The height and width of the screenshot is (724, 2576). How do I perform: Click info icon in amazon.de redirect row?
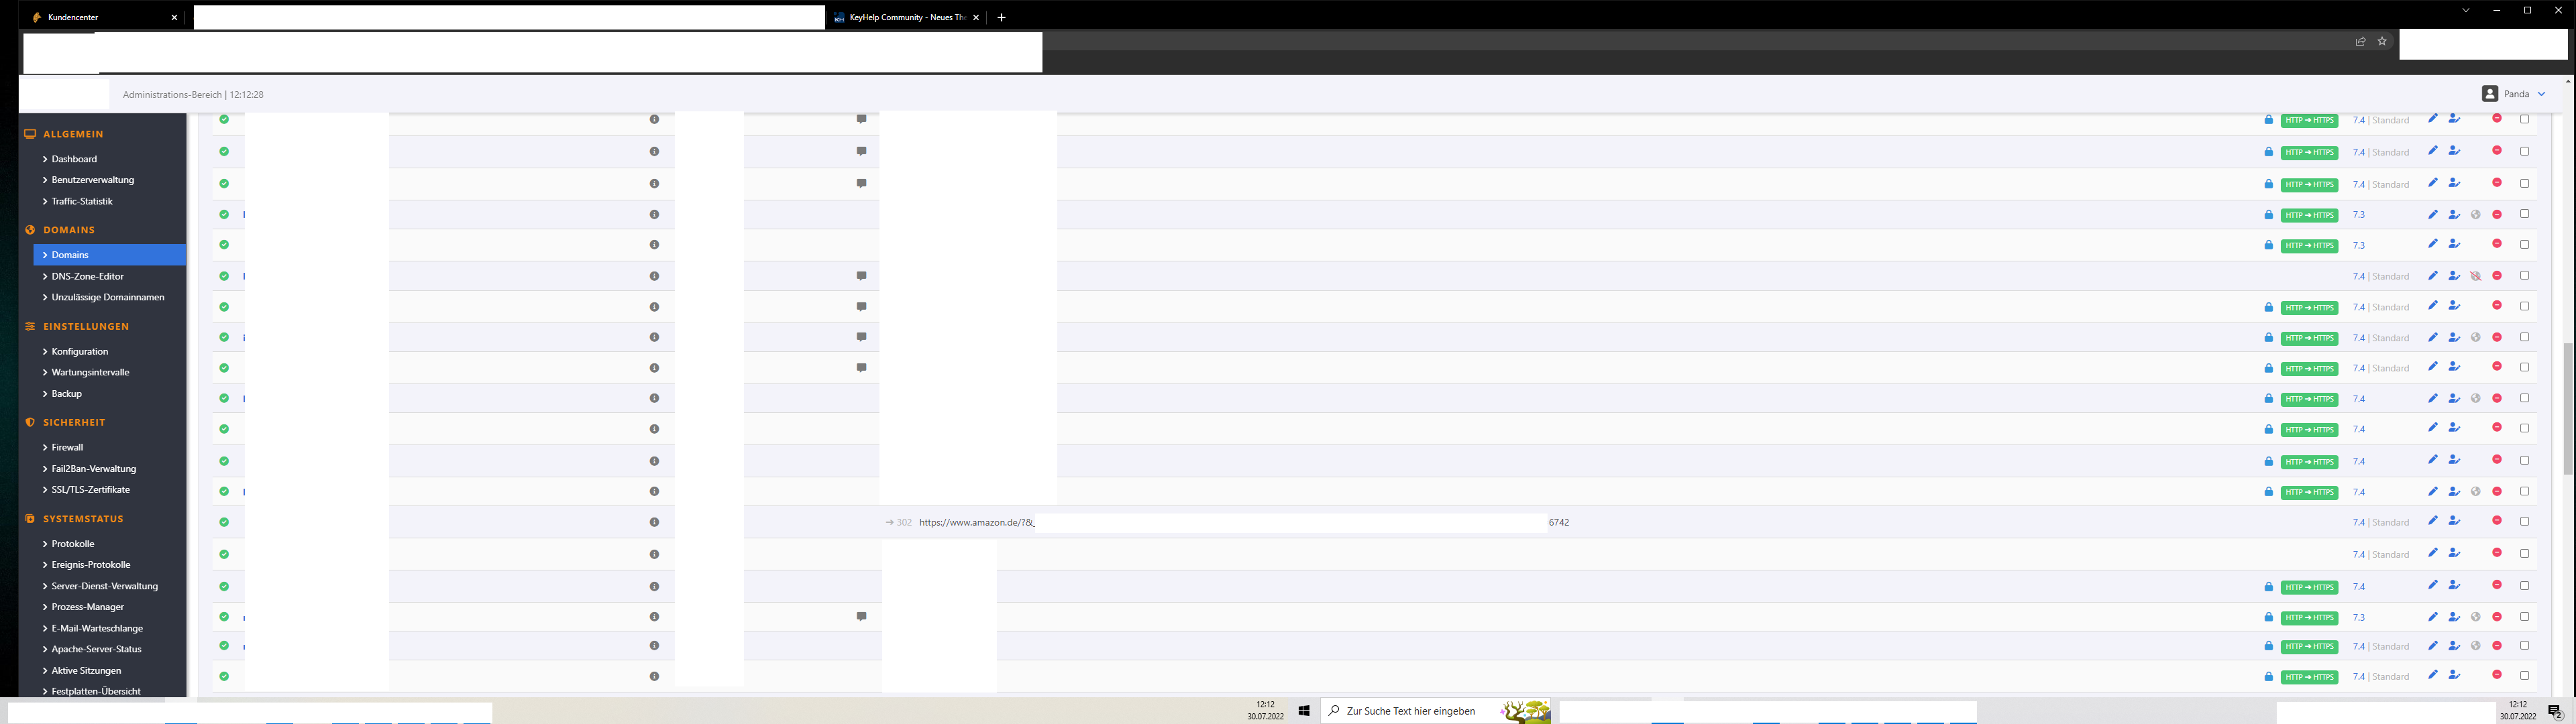click(x=654, y=522)
